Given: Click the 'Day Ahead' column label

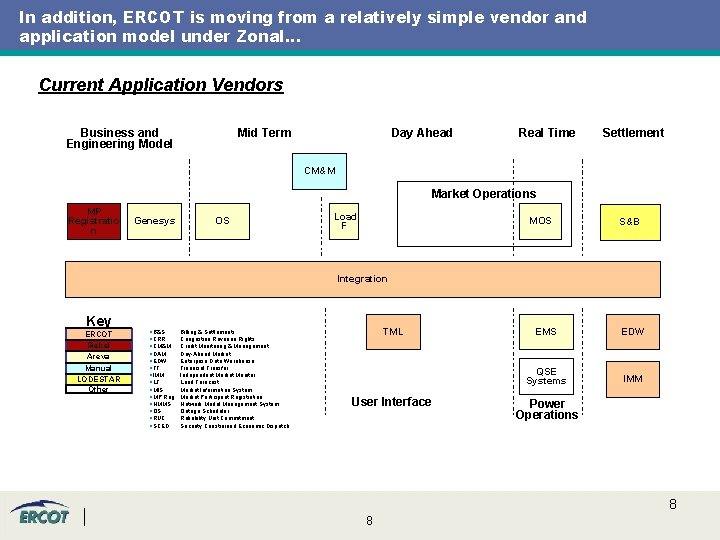Looking at the screenshot, I should click(422, 133).
